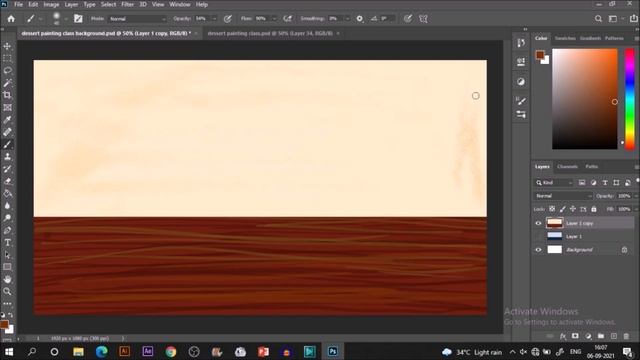This screenshot has width=640, height=360.
Task: Show the Layer 1 layer
Action: pos(538,236)
